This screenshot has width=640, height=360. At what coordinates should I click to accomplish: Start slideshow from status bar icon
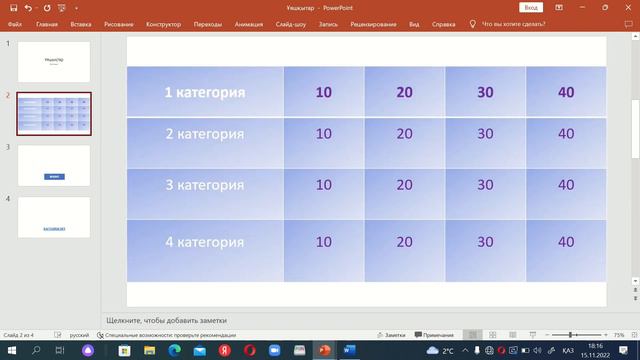click(533, 335)
